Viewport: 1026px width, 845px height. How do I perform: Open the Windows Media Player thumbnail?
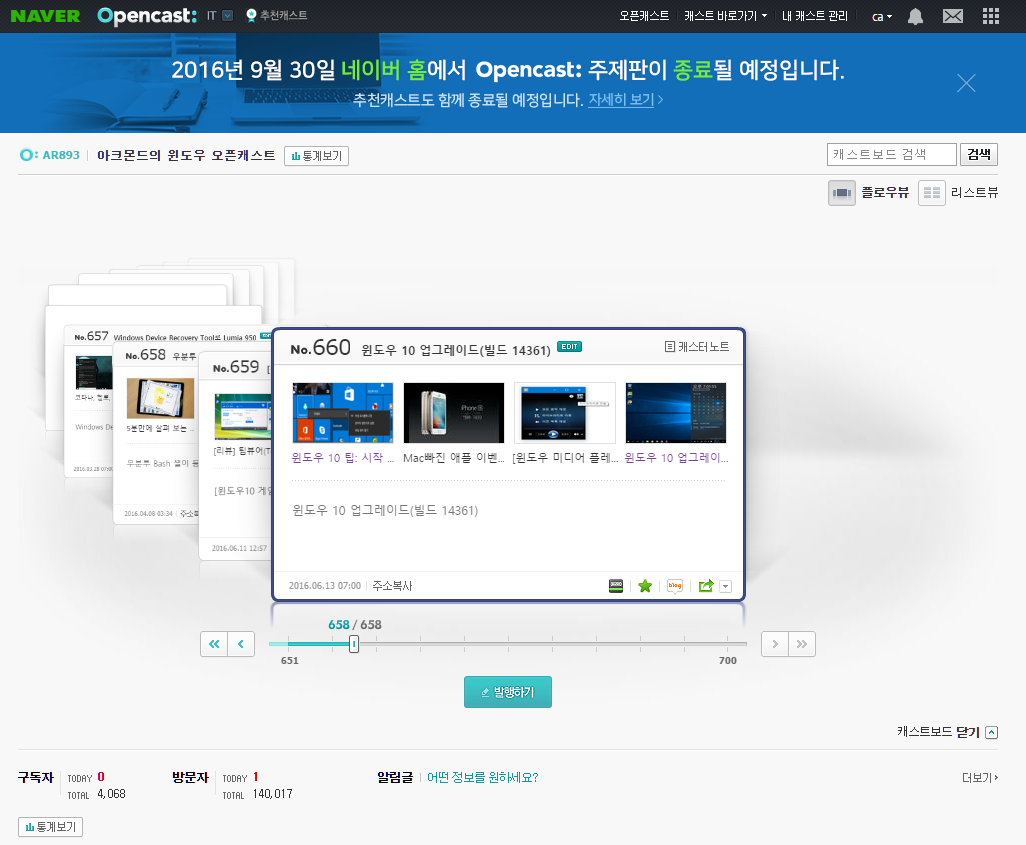click(565, 413)
